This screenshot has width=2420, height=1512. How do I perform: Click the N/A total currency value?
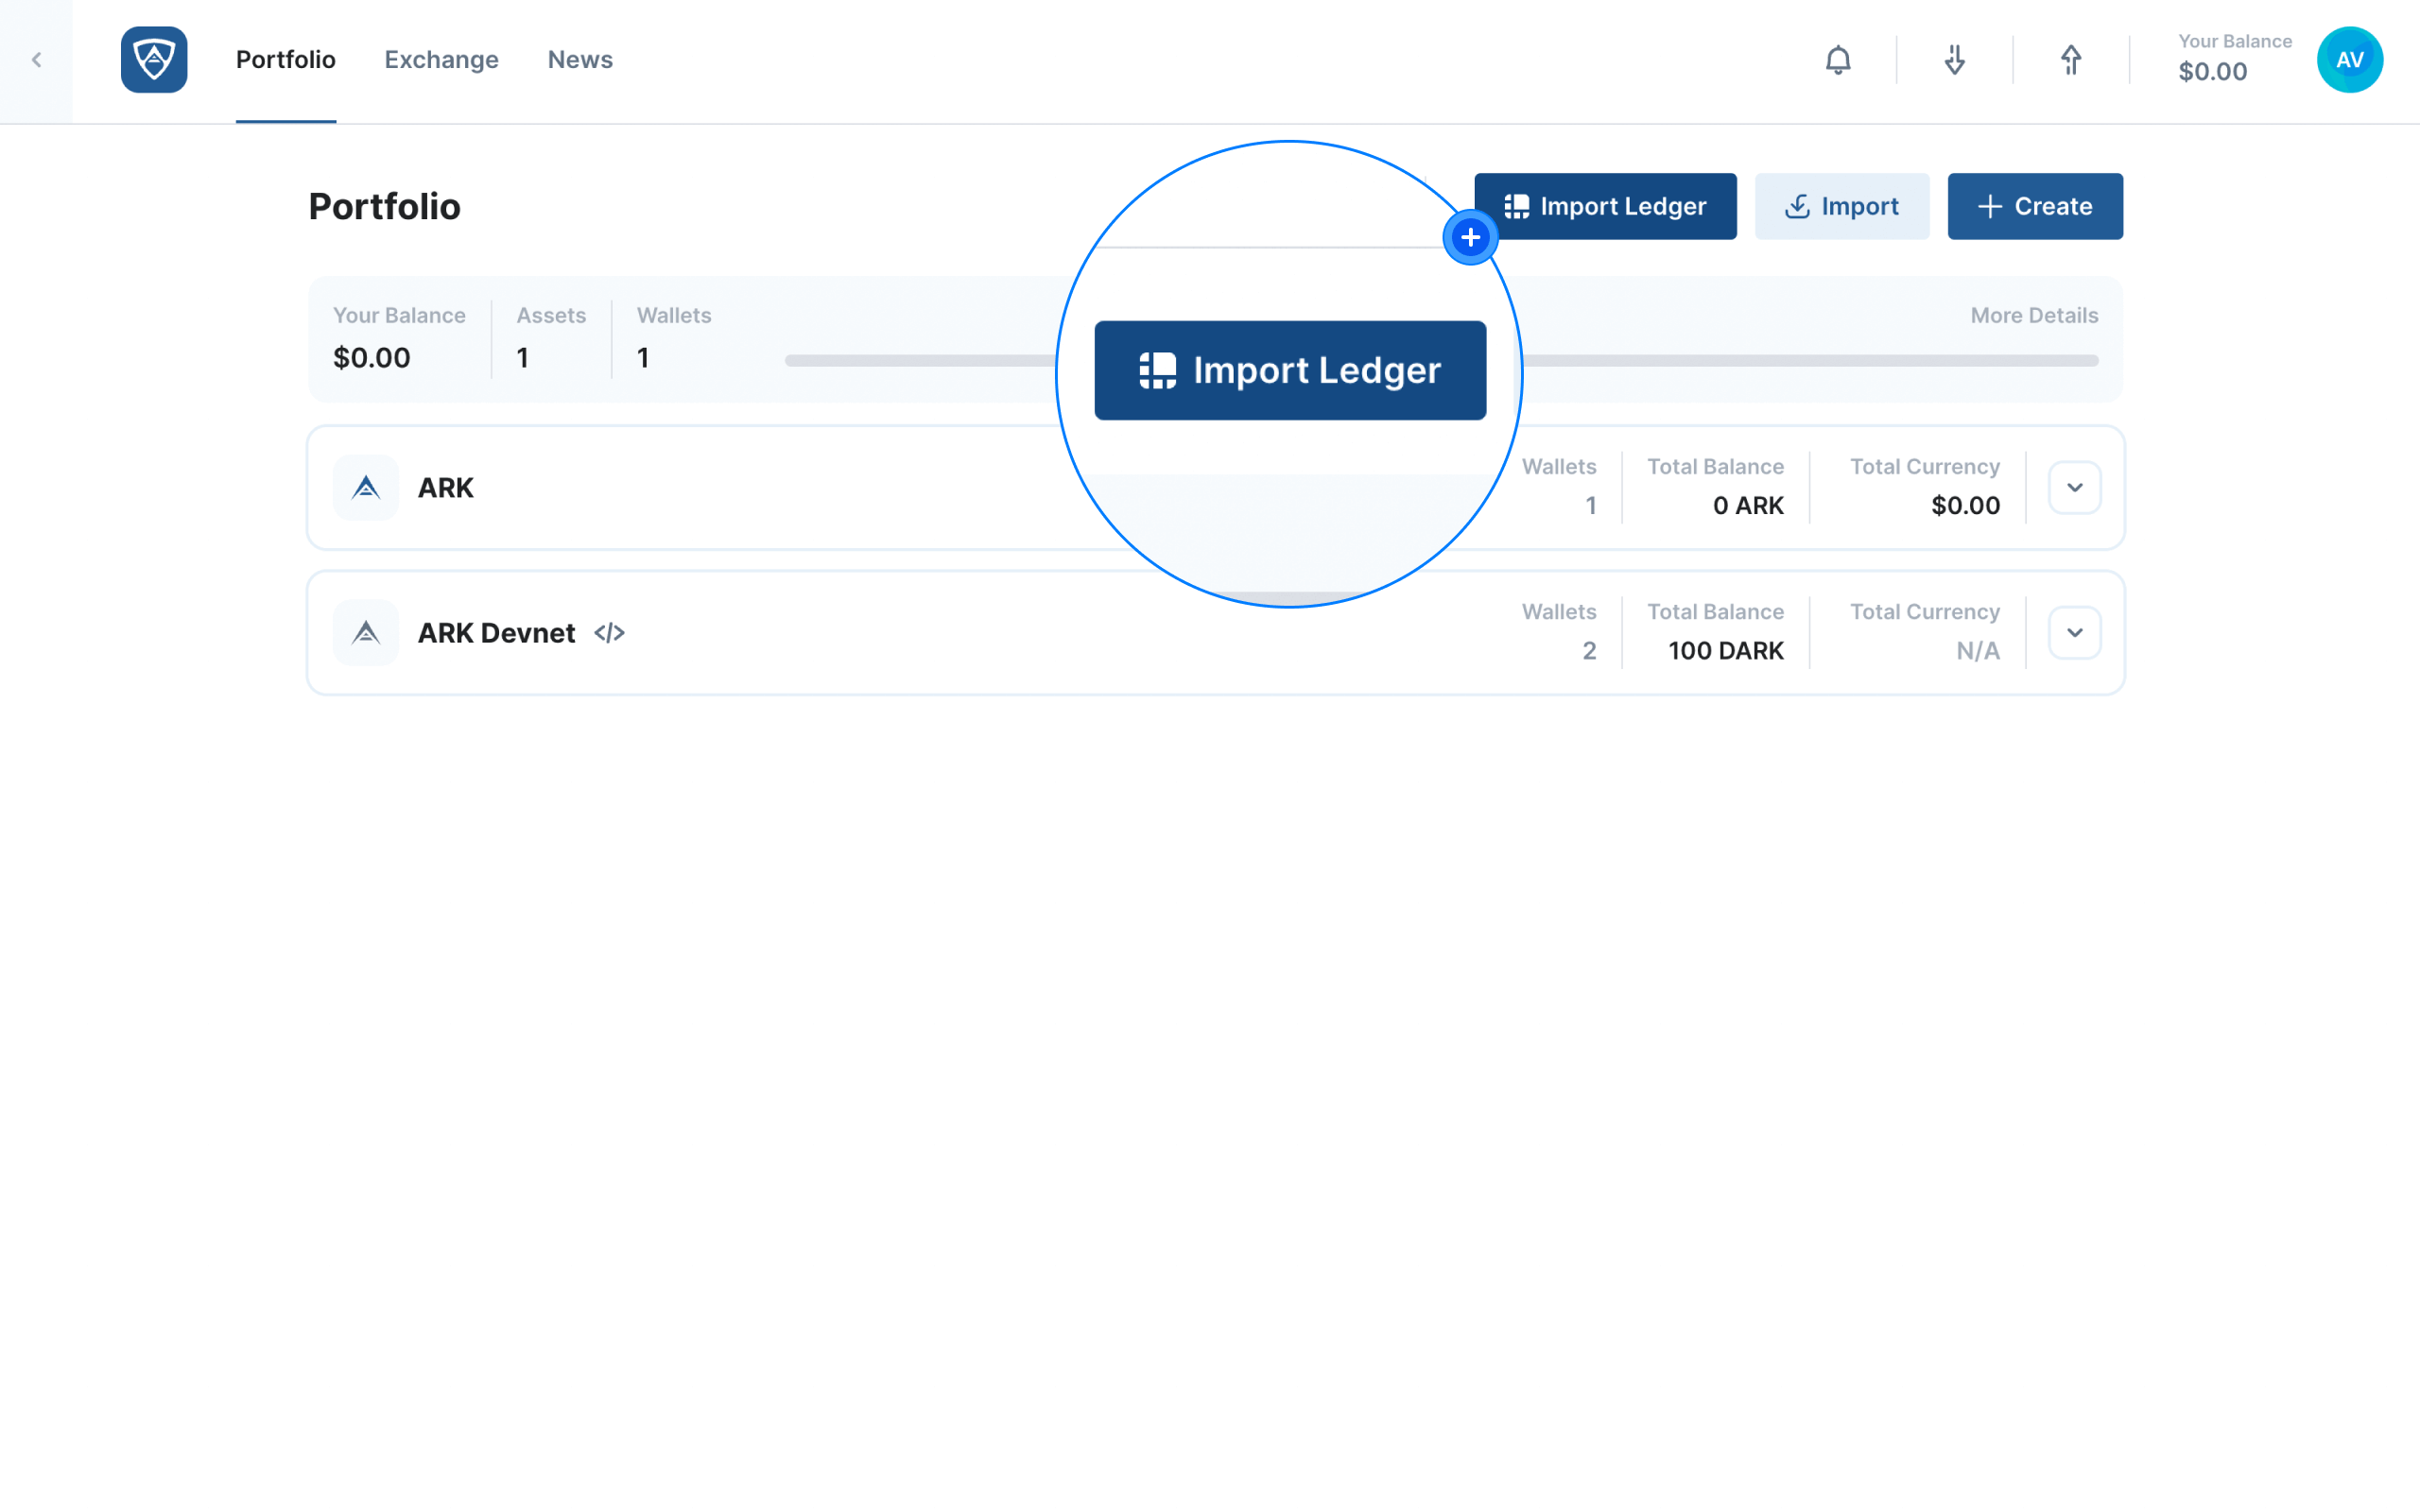pos(1978,651)
